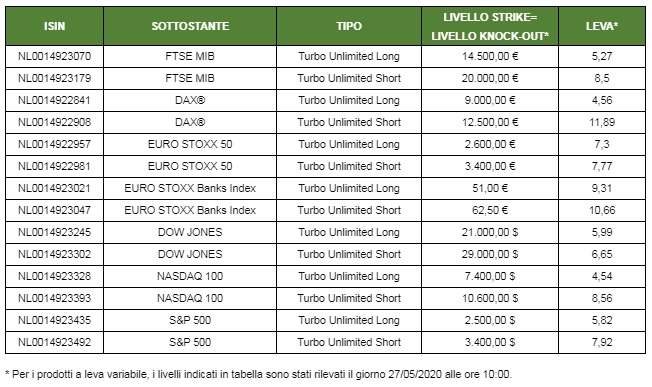
Task: Select the 2.600,00 € strike level cell
Action: 490,144
